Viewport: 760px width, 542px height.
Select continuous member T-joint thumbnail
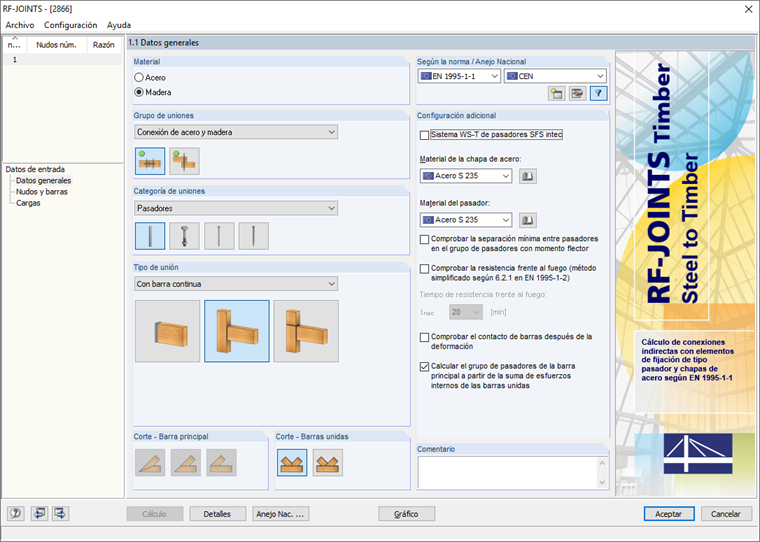pos(237,331)
